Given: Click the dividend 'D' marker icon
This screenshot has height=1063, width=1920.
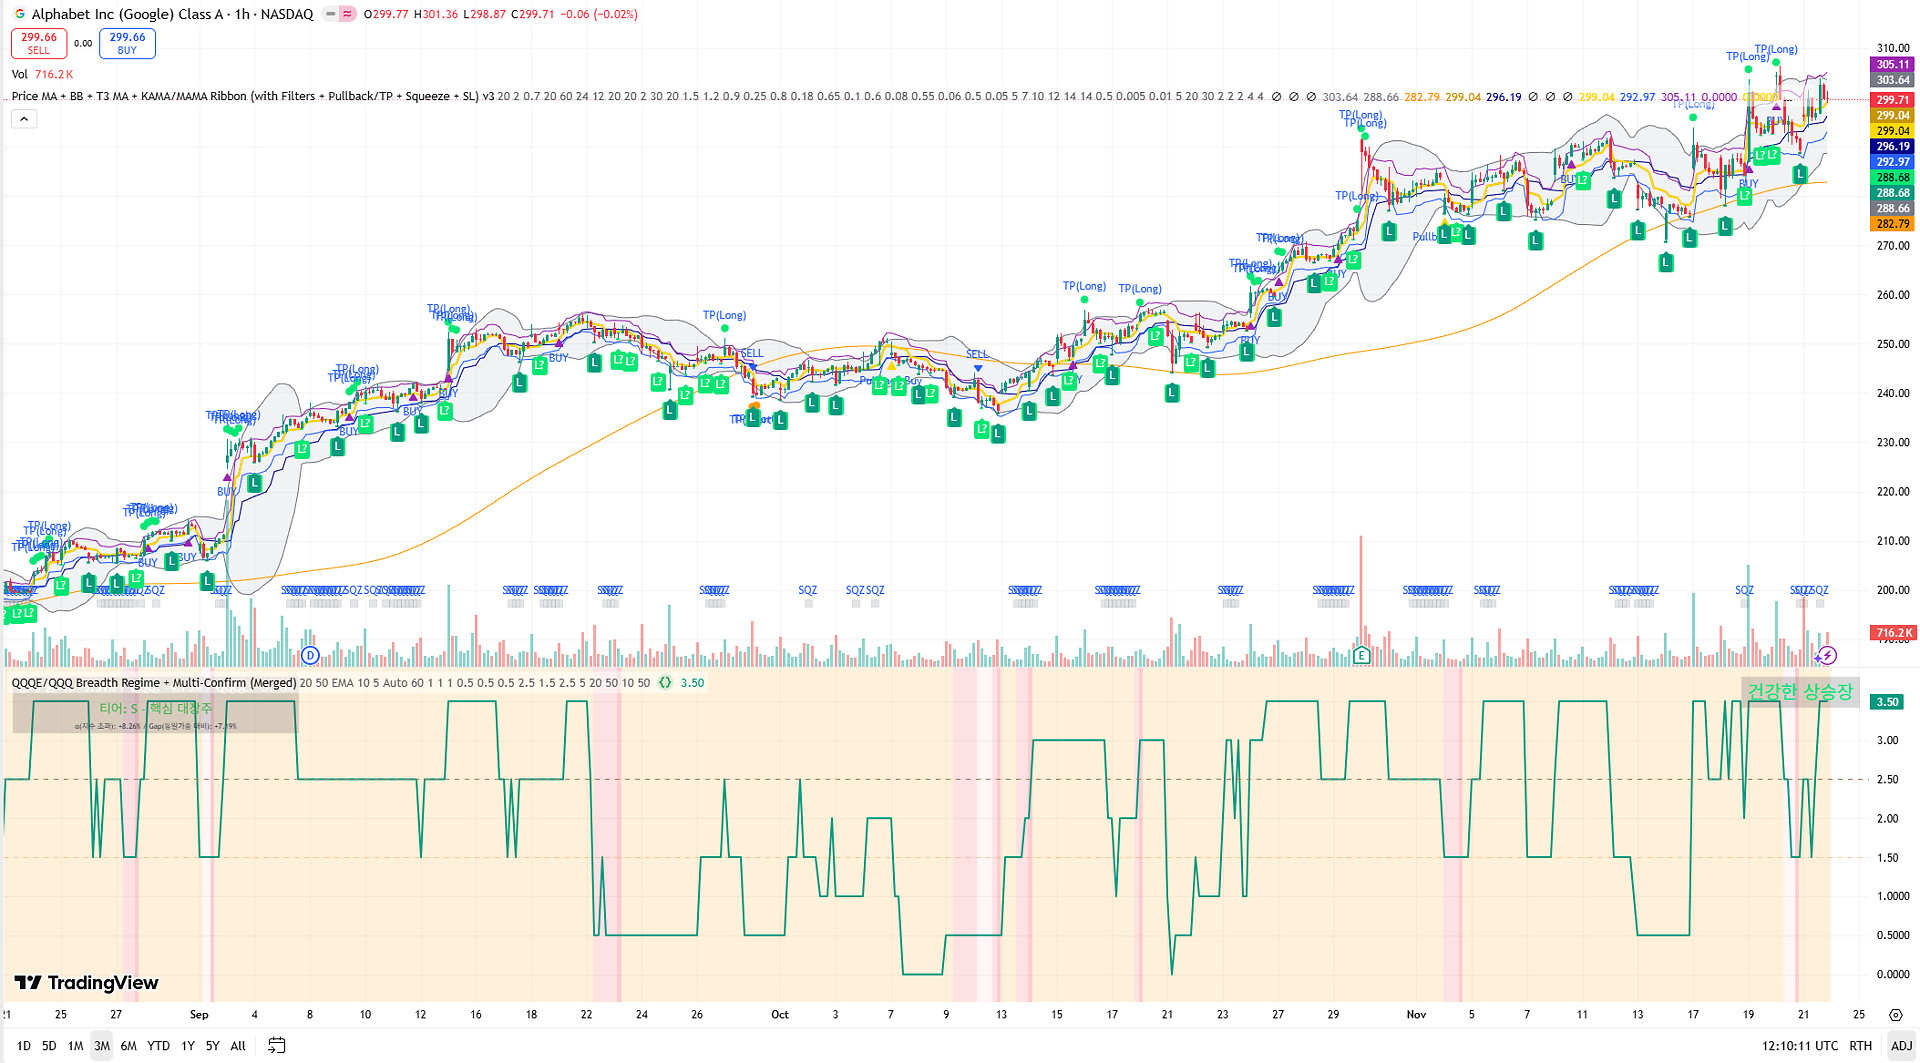Looking at the screenshot, I should (310, 656).
